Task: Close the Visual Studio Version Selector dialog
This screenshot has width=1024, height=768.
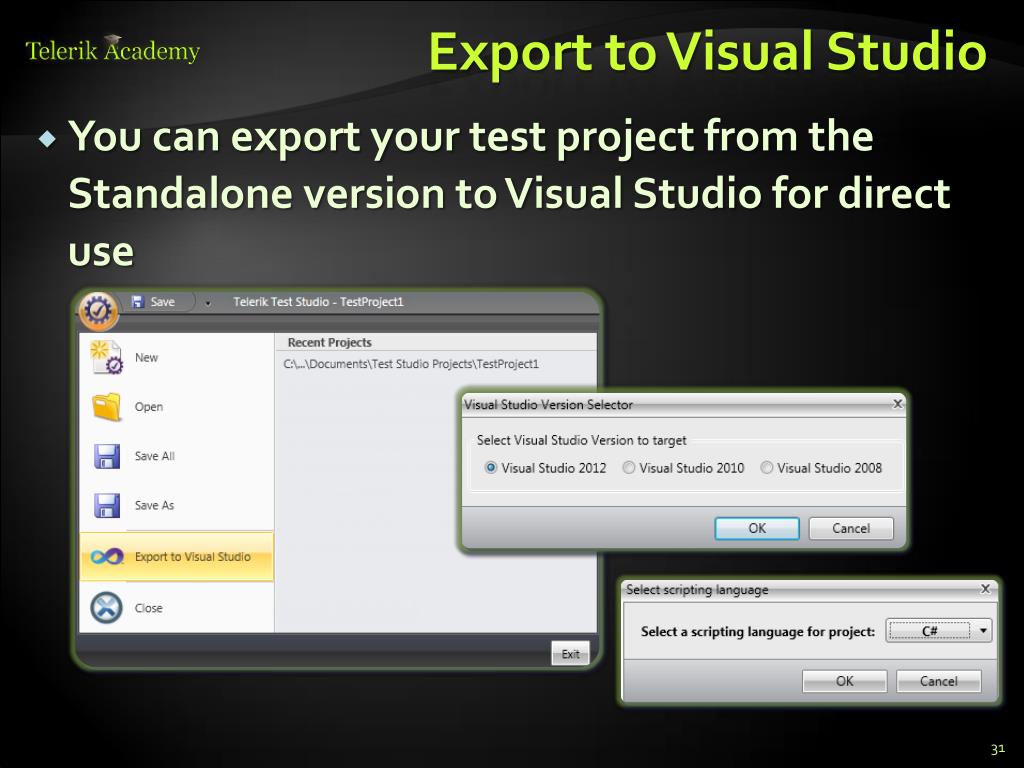Action: point(897,404)
